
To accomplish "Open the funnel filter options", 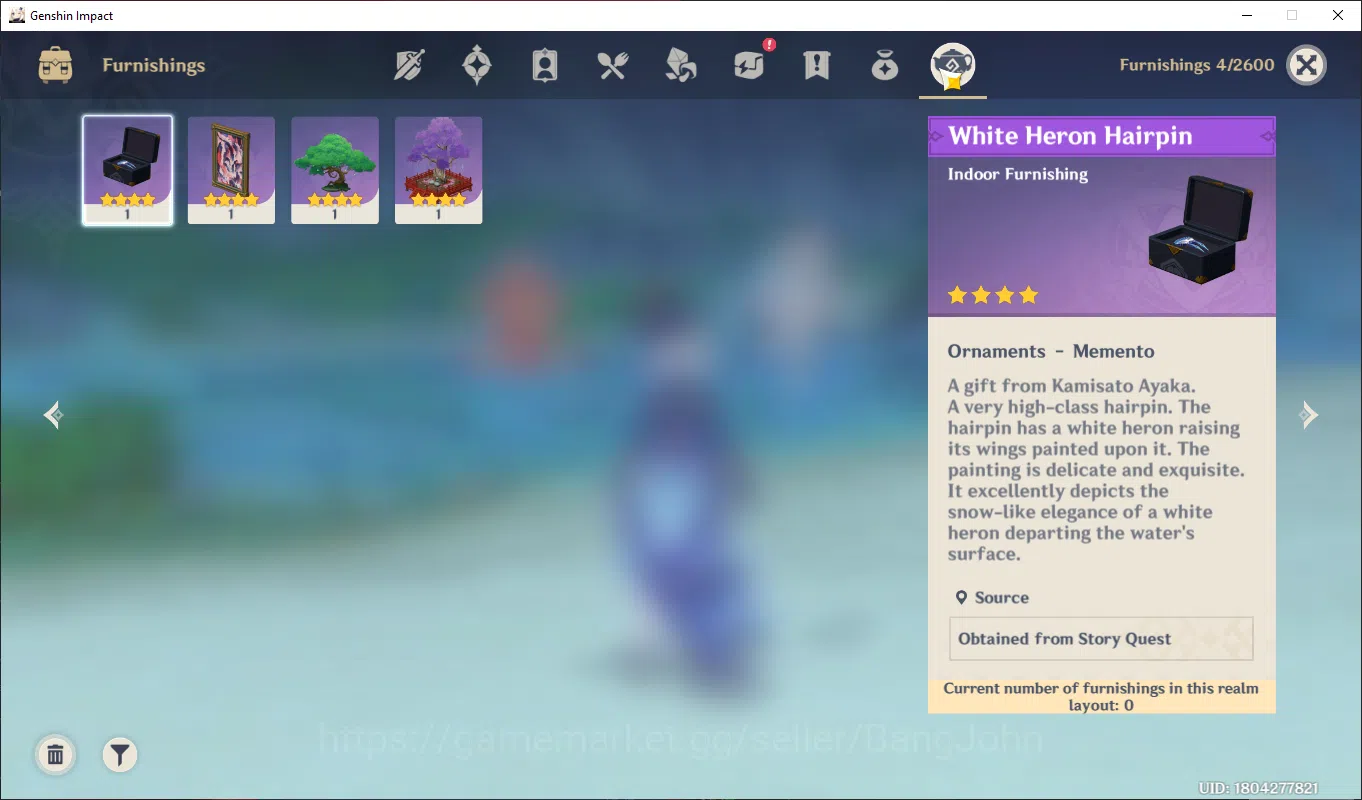I will [120, 755].
